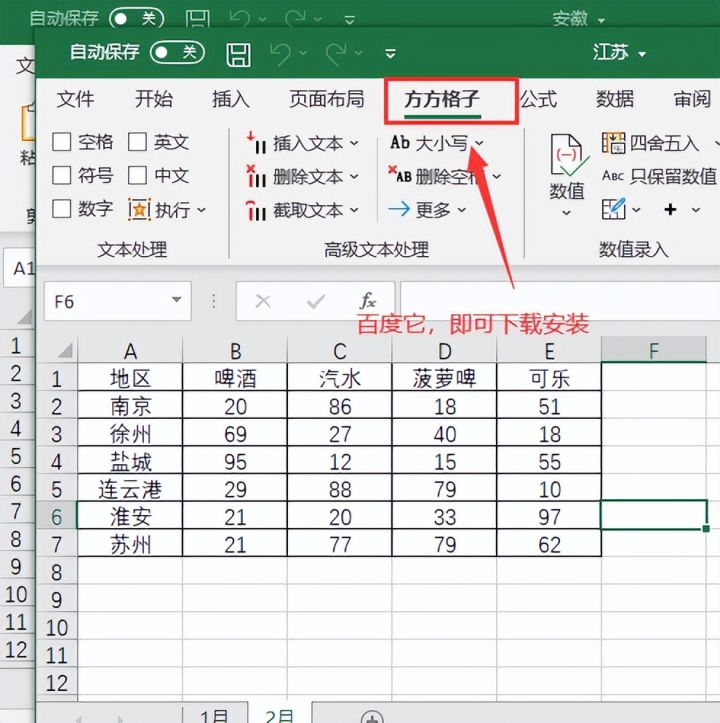Click the formula bar input area

click(x=560, y=301)
